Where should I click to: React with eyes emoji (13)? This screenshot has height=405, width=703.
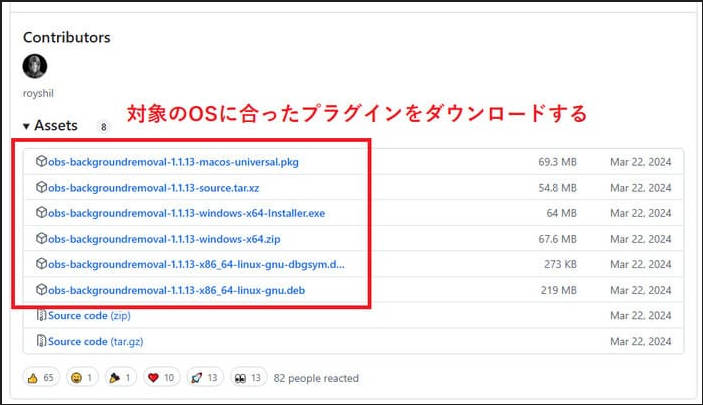[248, 378]
